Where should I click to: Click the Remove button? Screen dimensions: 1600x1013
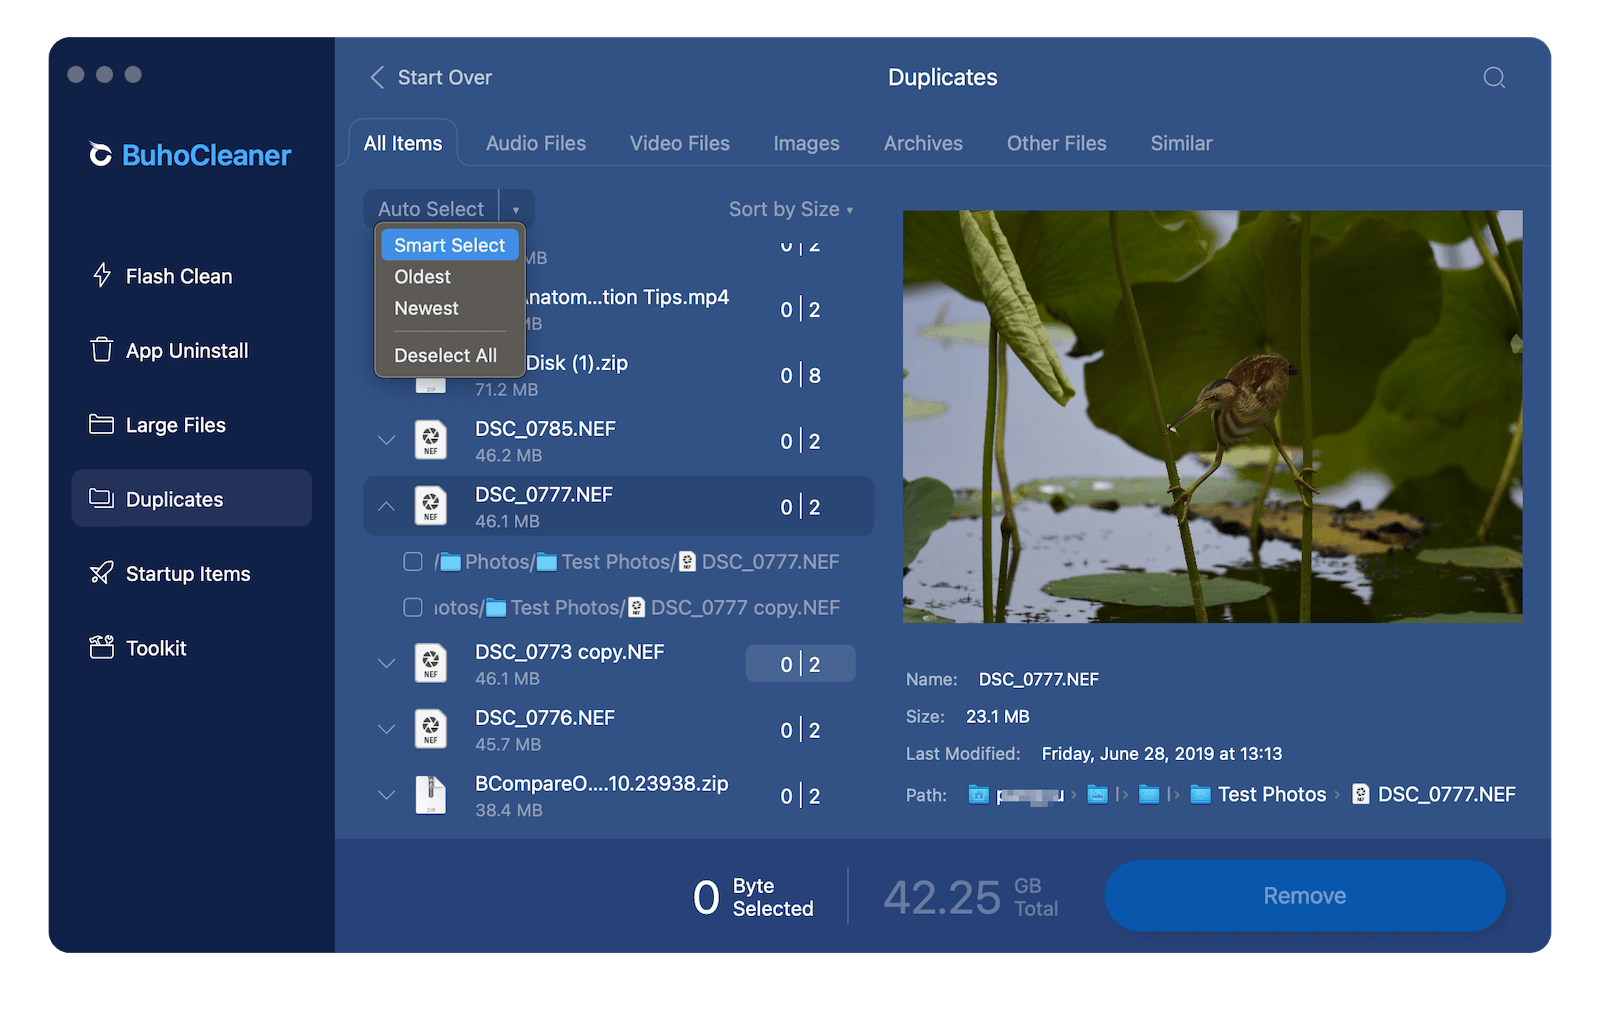1305,896
